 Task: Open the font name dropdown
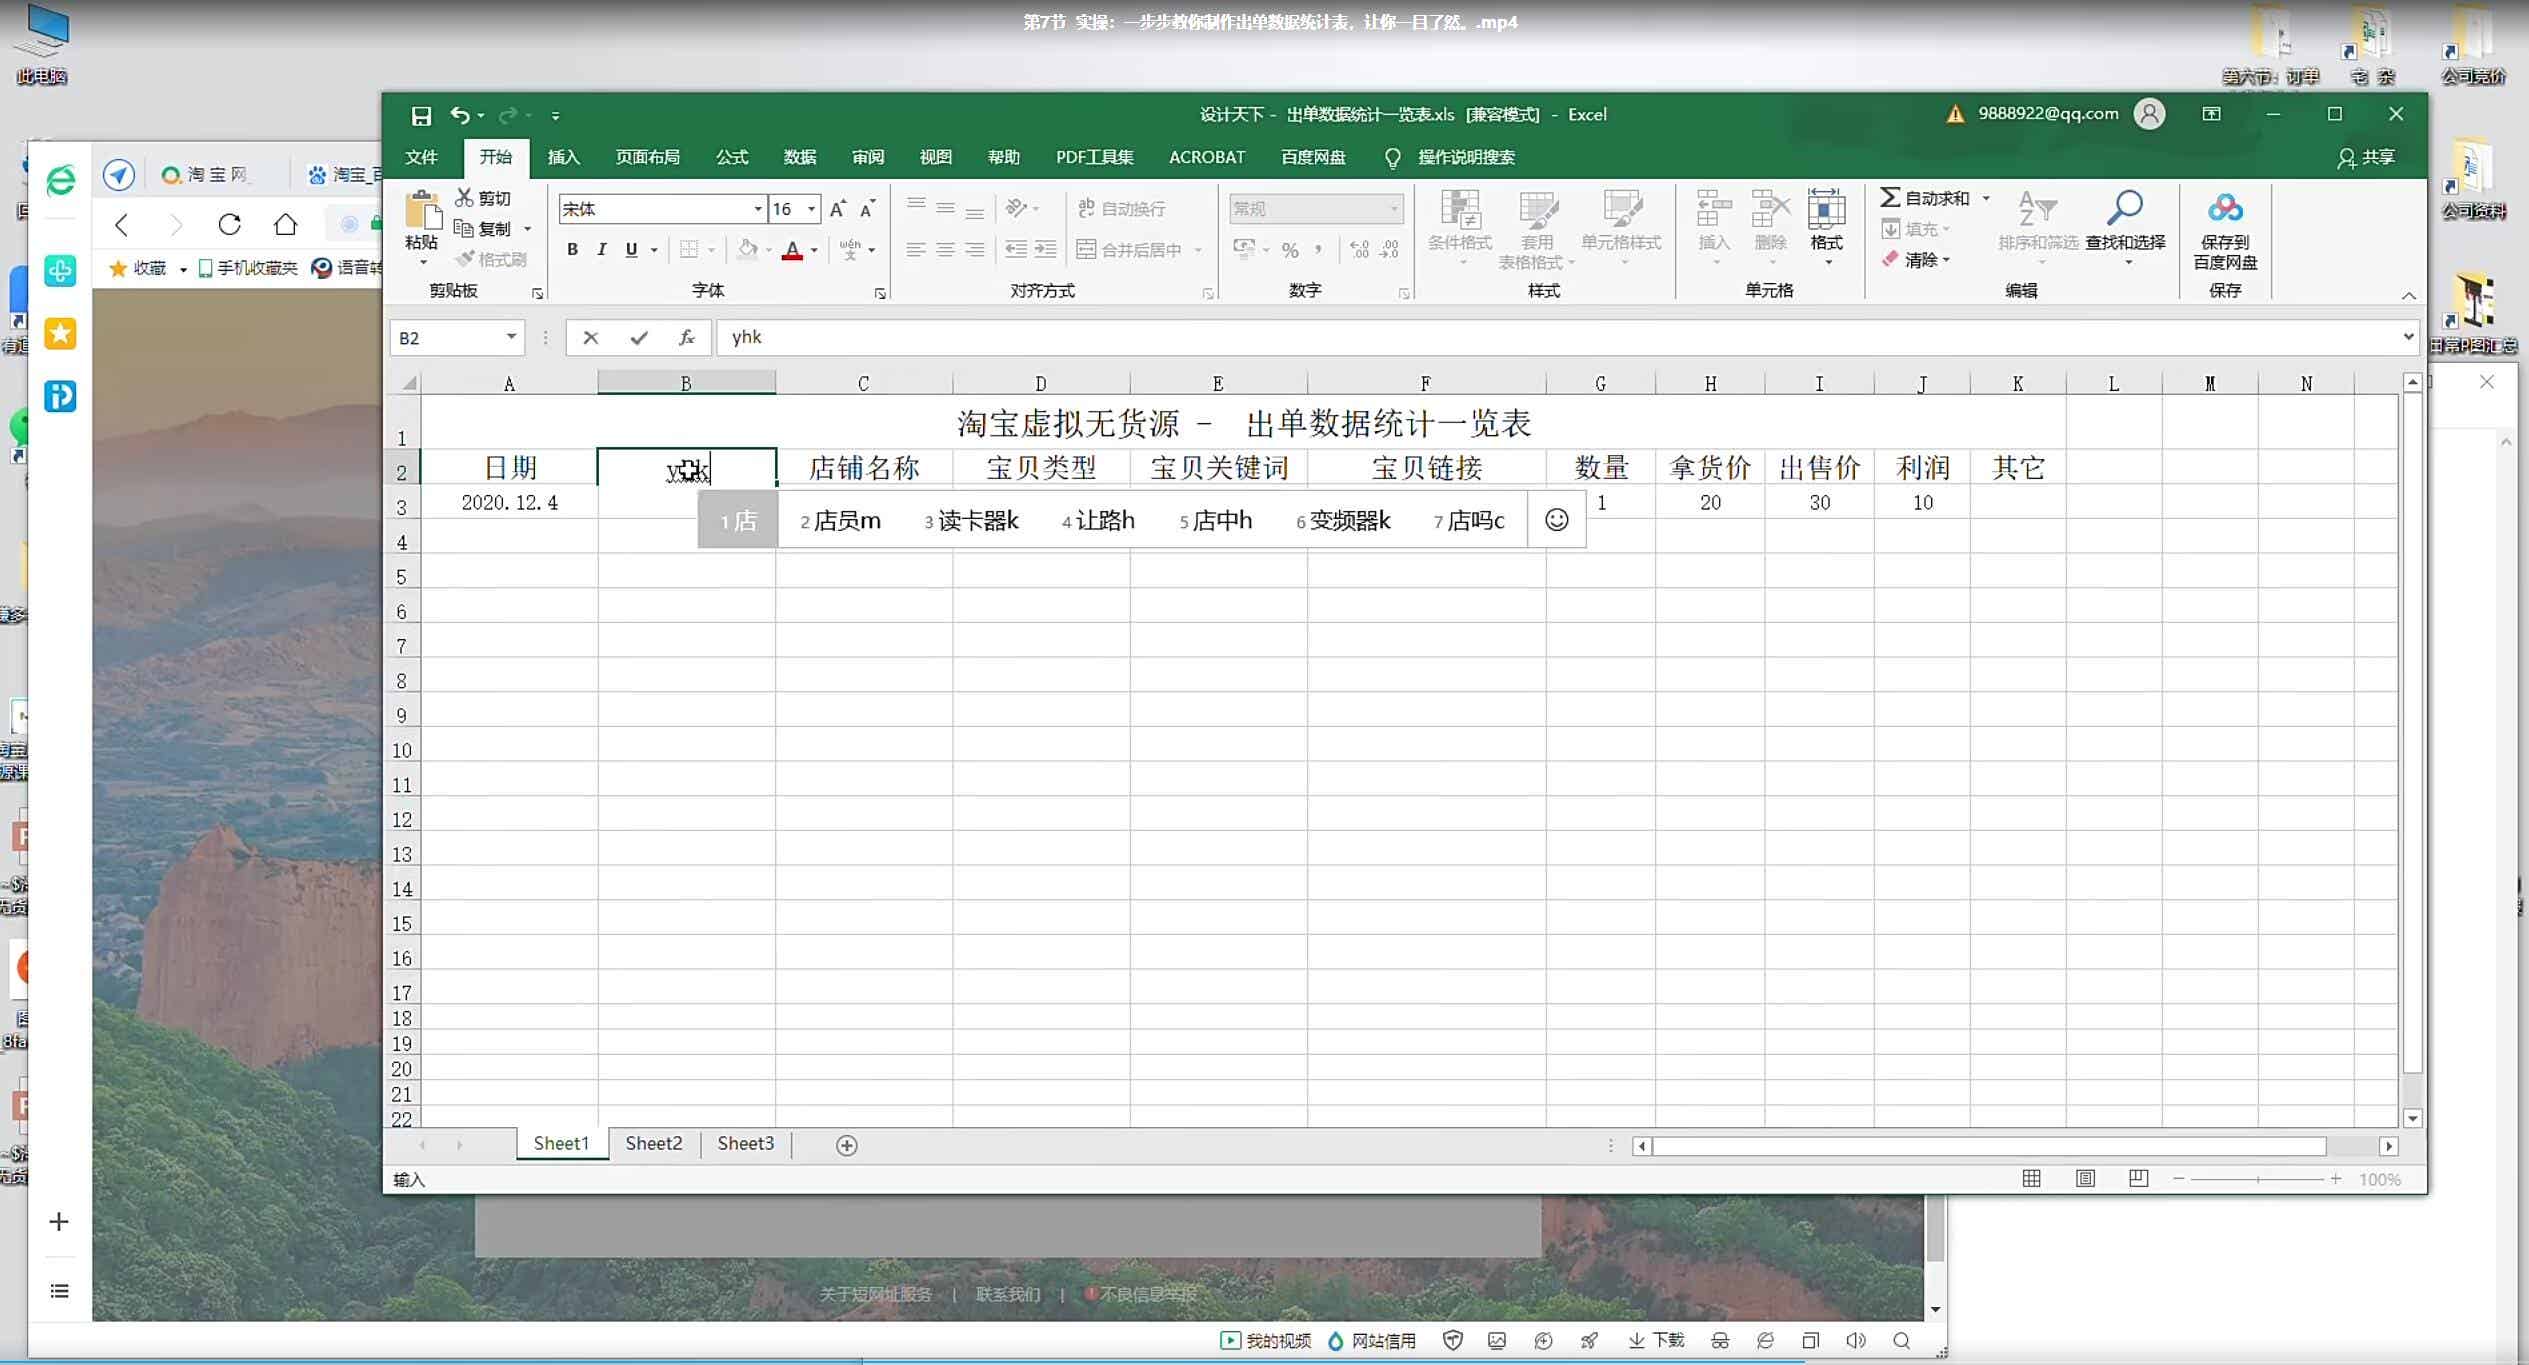[757, 209]
